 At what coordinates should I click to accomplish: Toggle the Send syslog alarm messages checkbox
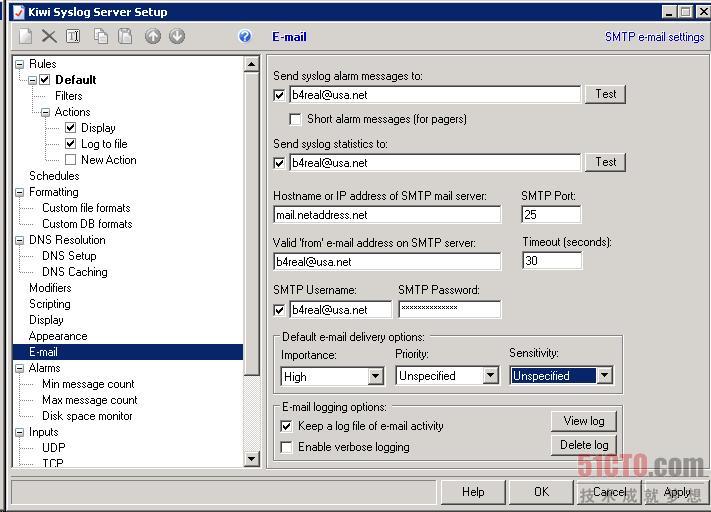[x=279, y=95]
